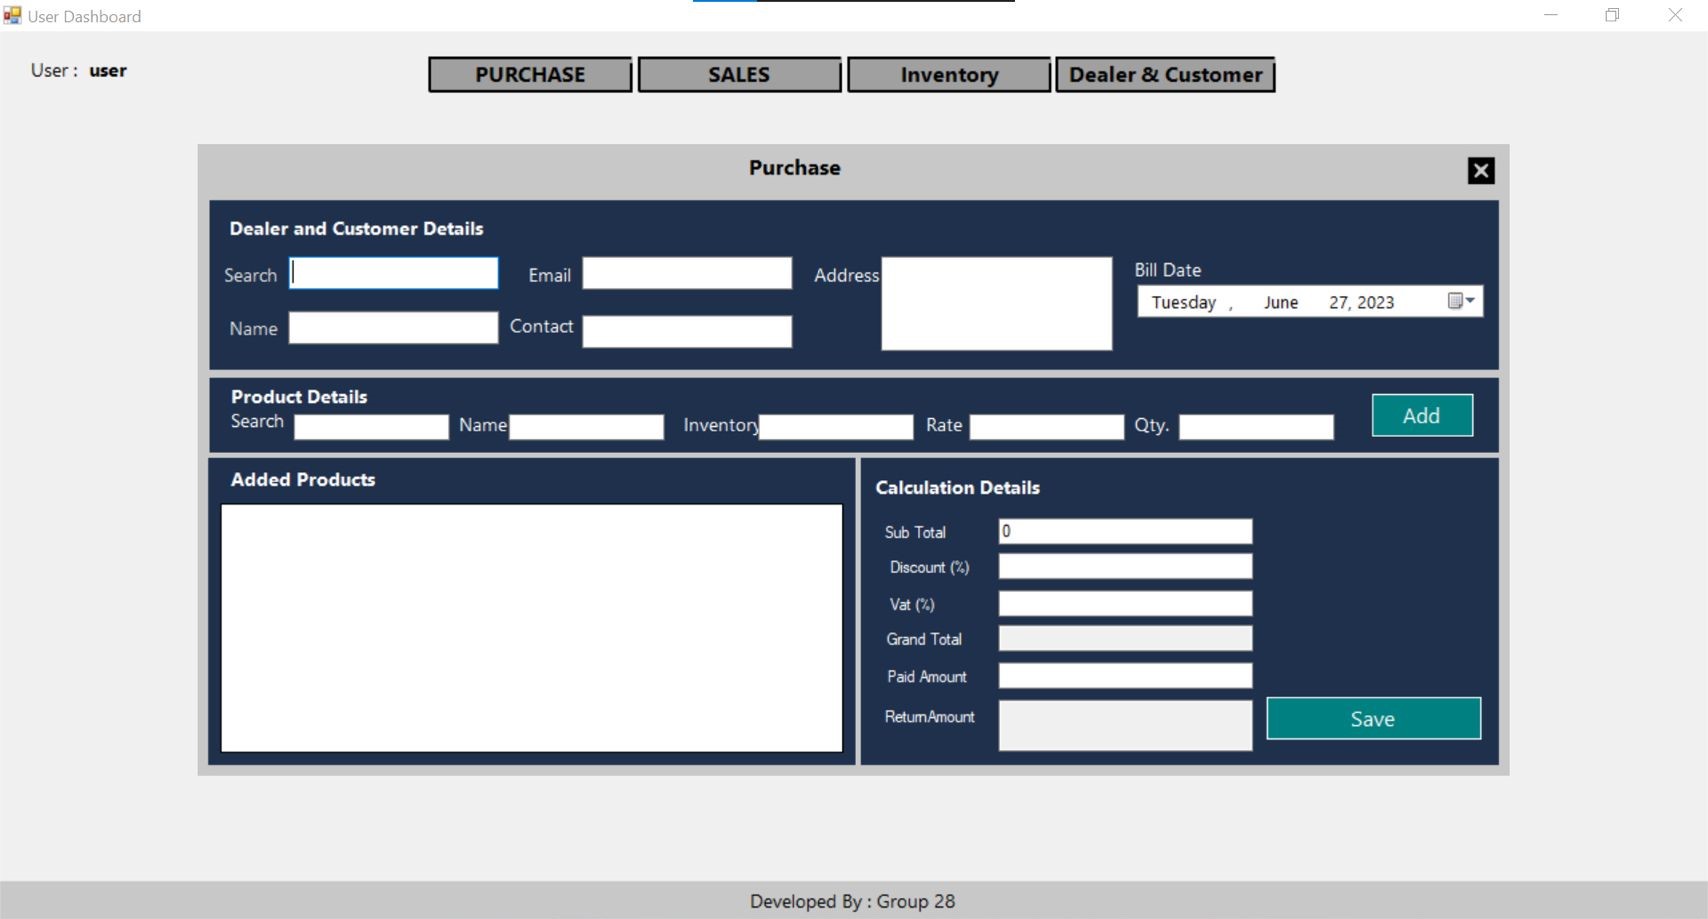Click the Discount (%) field
1708x919 pixels.
[x=1124, y=566]
